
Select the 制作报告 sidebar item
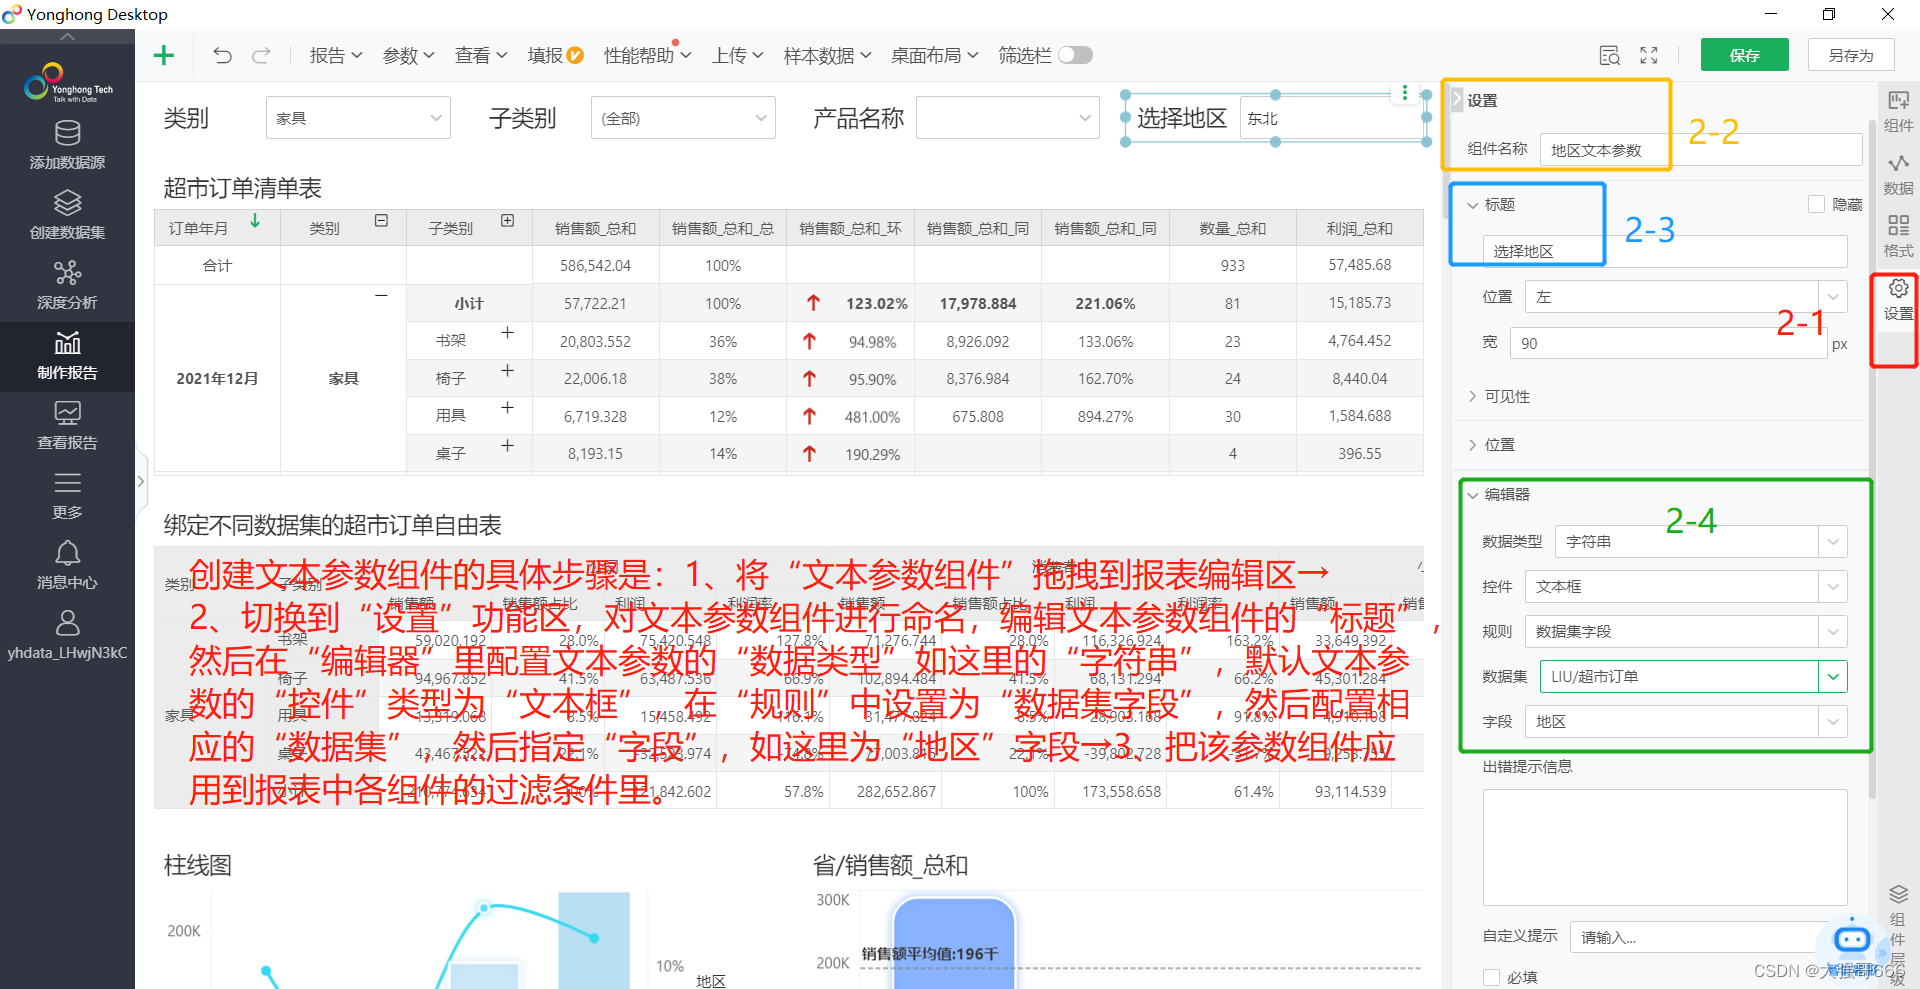(x=67, y=356)
